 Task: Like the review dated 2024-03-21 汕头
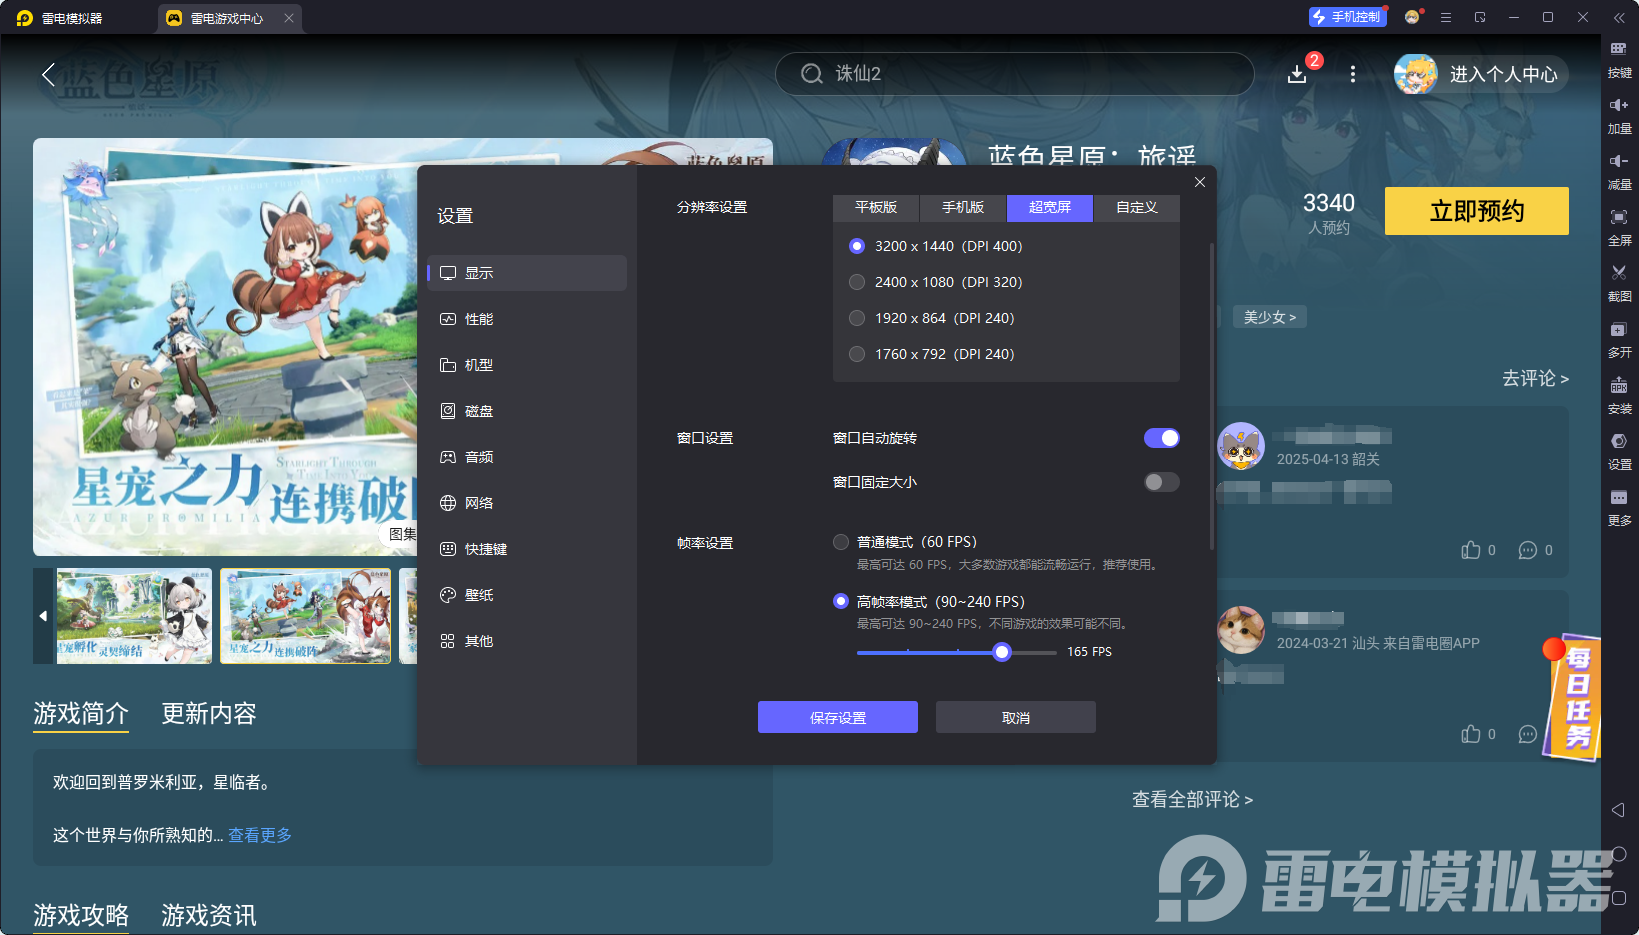click(x=1471, y=734)
